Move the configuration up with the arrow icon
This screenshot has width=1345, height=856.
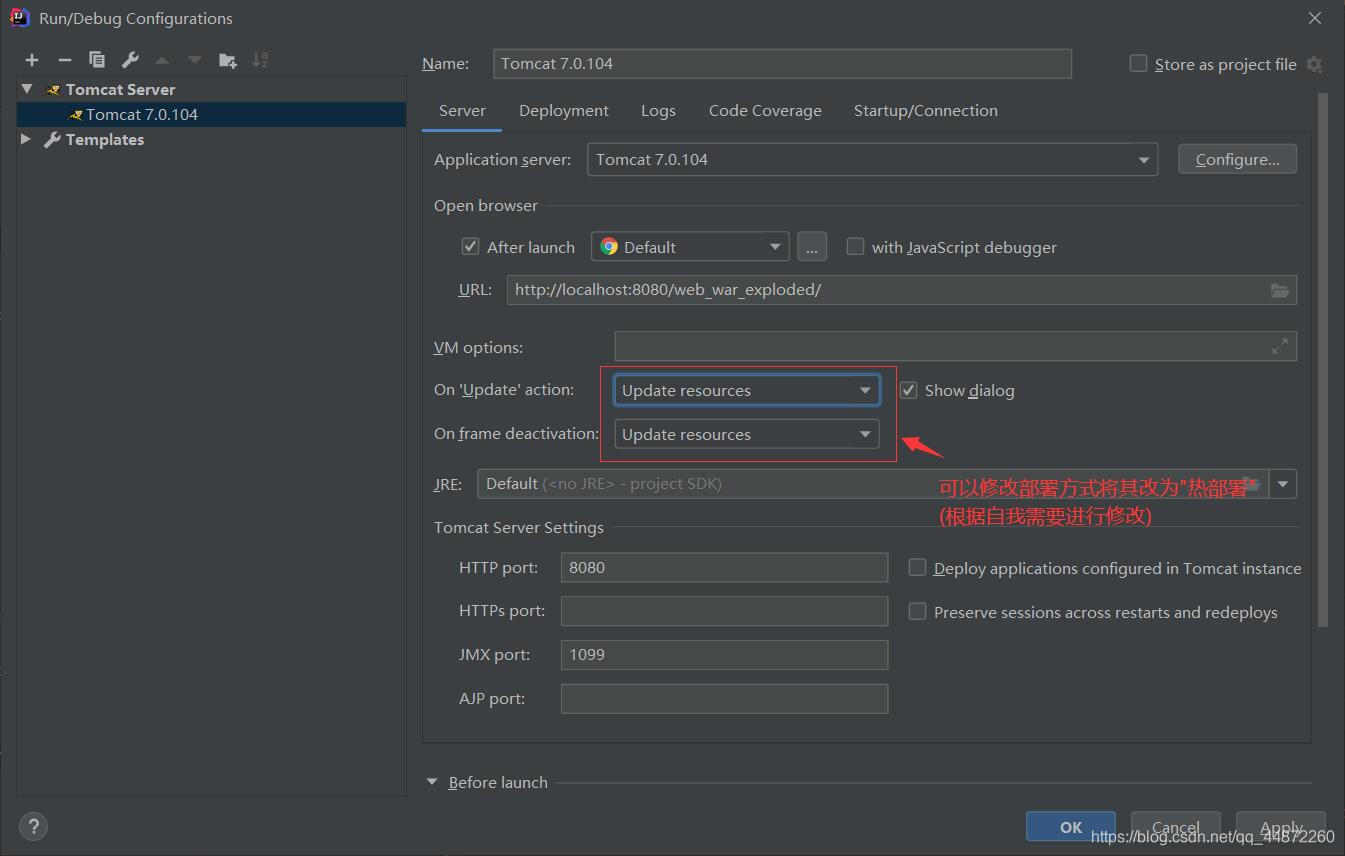[162, 60]
